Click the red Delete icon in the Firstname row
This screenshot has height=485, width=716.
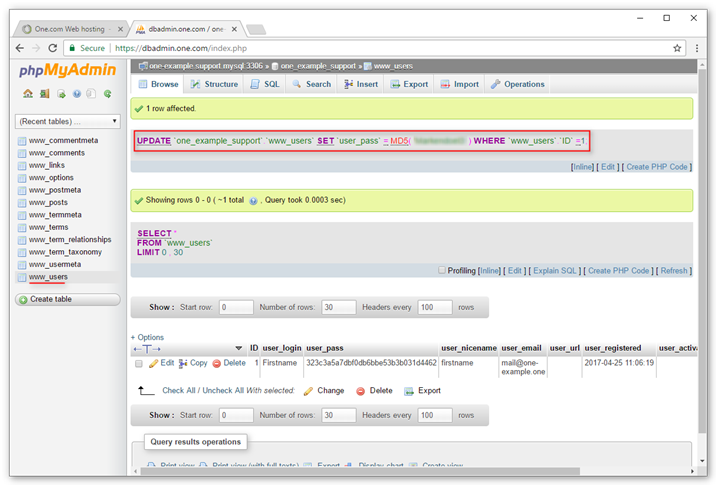click(216, 363)
